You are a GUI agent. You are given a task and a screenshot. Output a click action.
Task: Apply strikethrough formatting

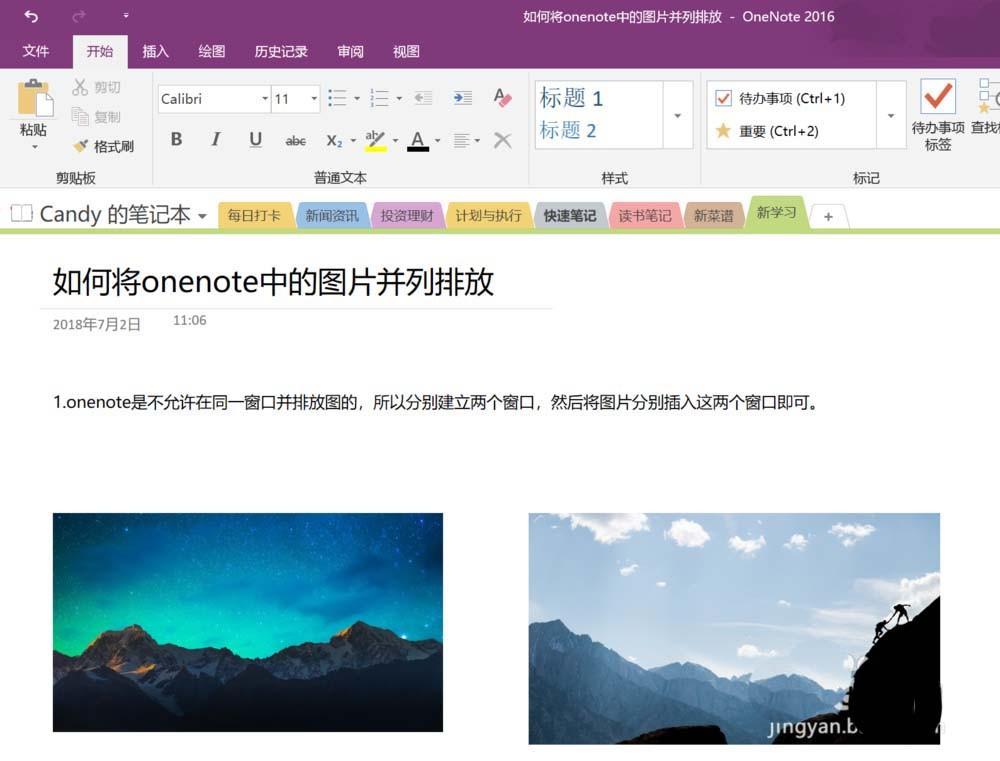pyautogui.click(x=295, y=140)
